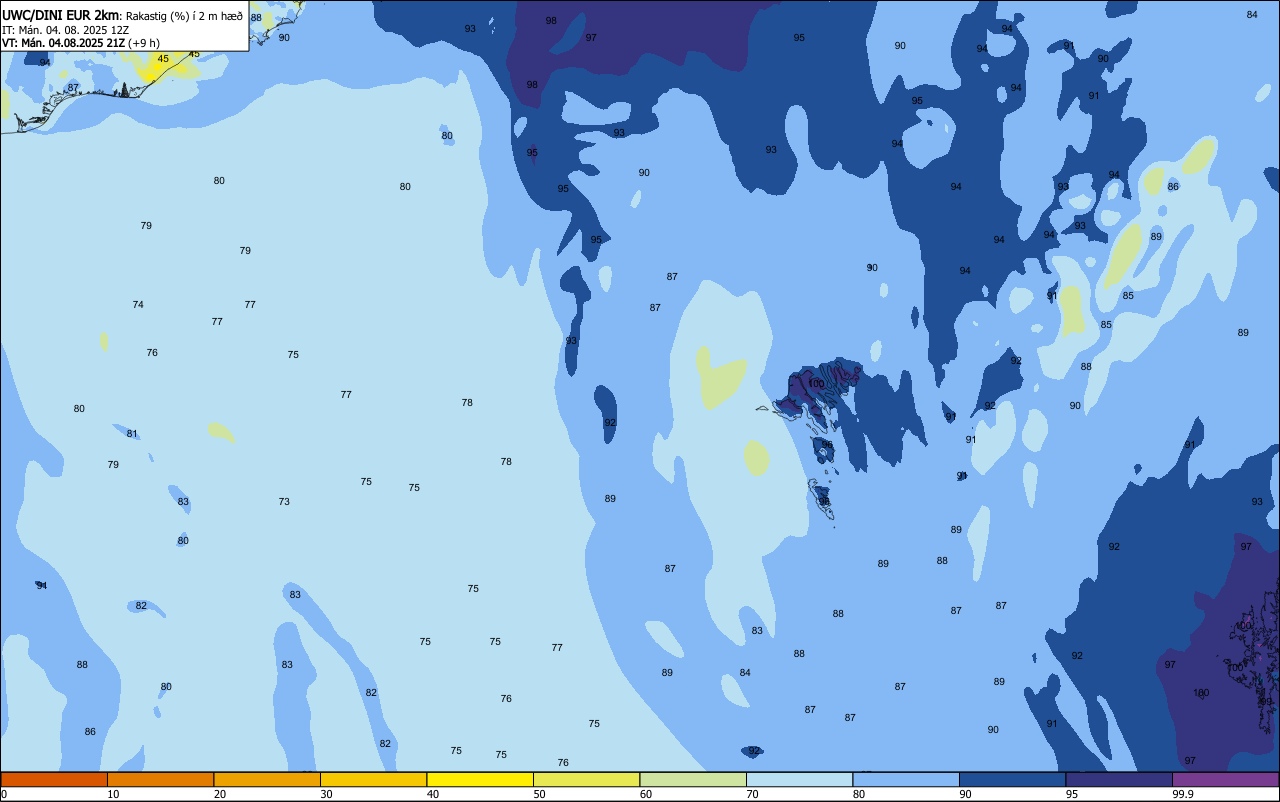Click the pale blue 70–80 legend swatch
This screenshot has width=1280, height=802.
[799, 780]
